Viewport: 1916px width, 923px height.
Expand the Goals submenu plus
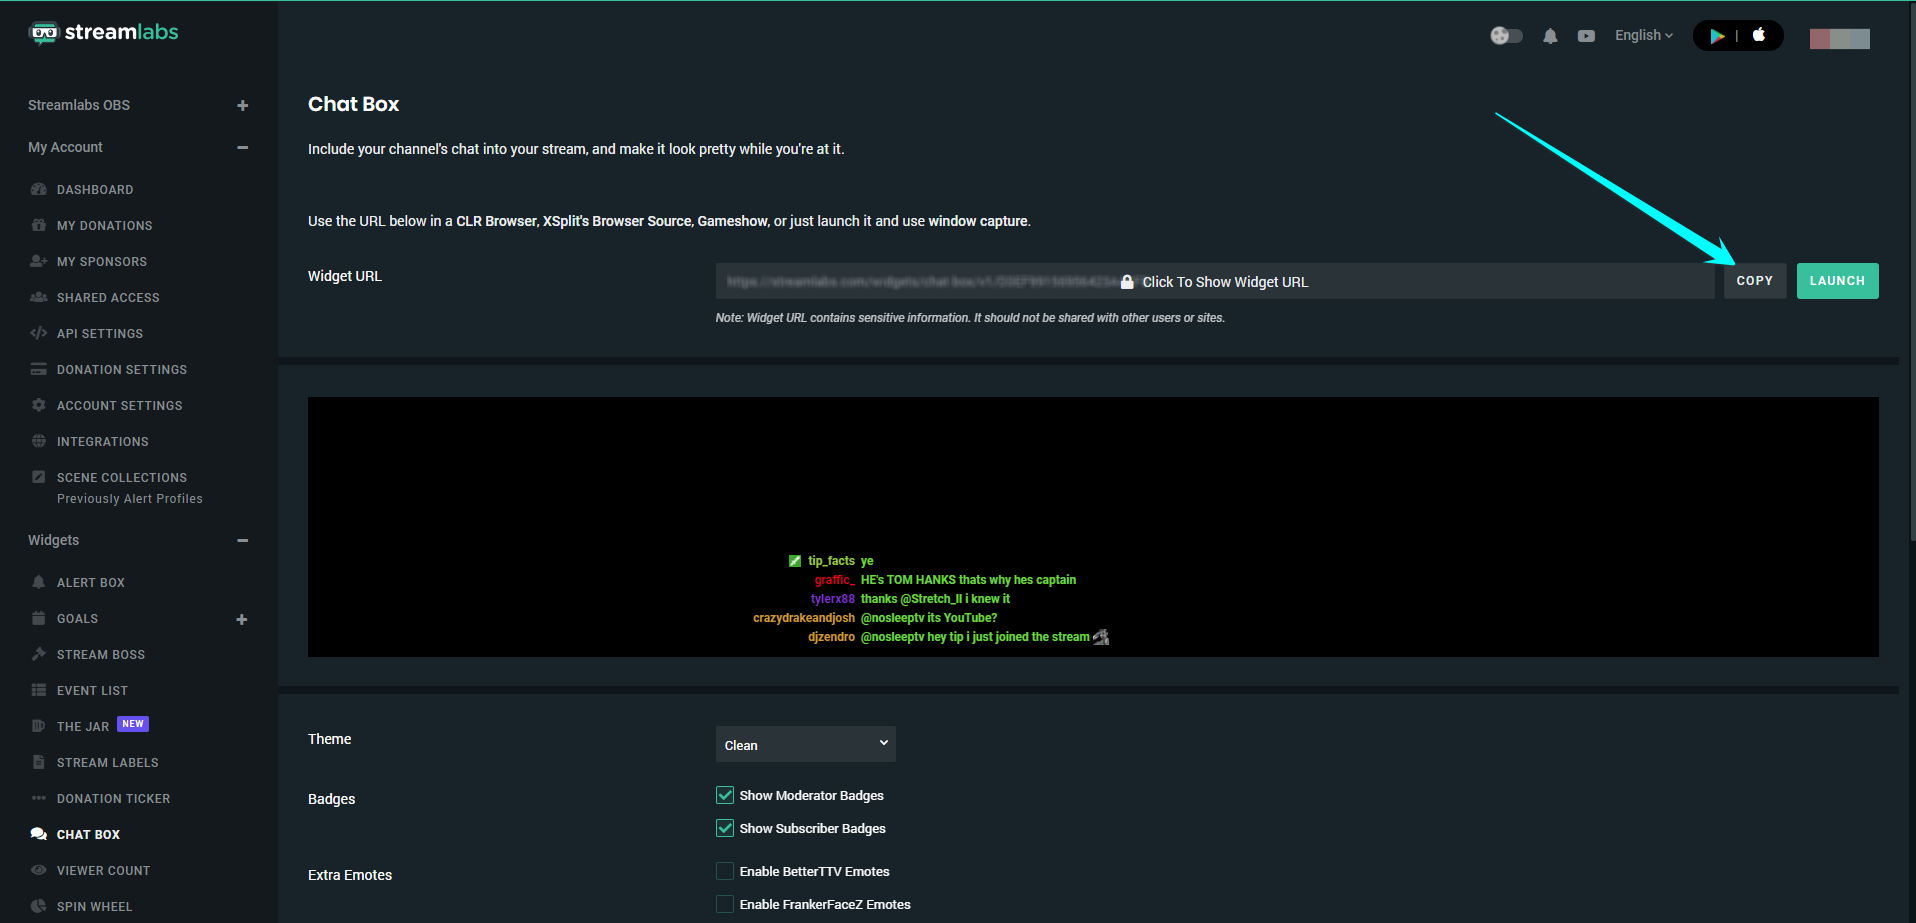click(241, 619)
